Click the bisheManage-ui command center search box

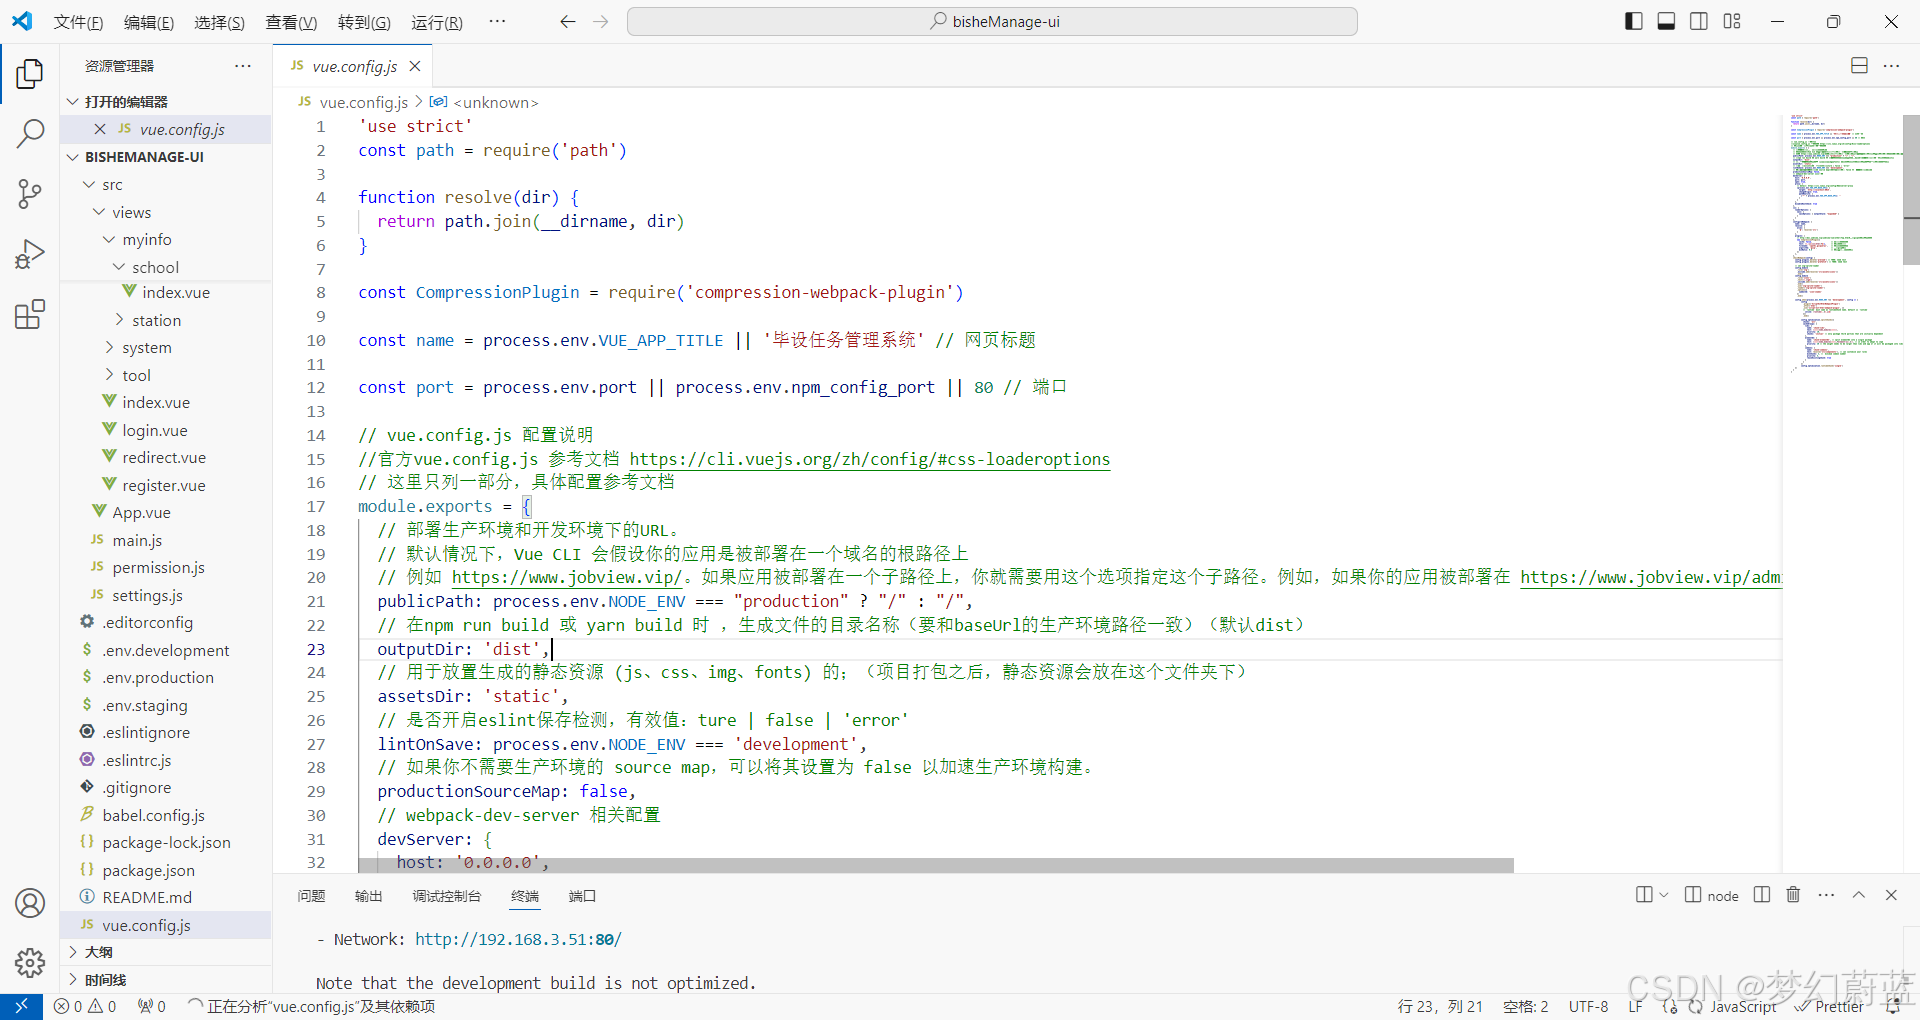point(992,21)
